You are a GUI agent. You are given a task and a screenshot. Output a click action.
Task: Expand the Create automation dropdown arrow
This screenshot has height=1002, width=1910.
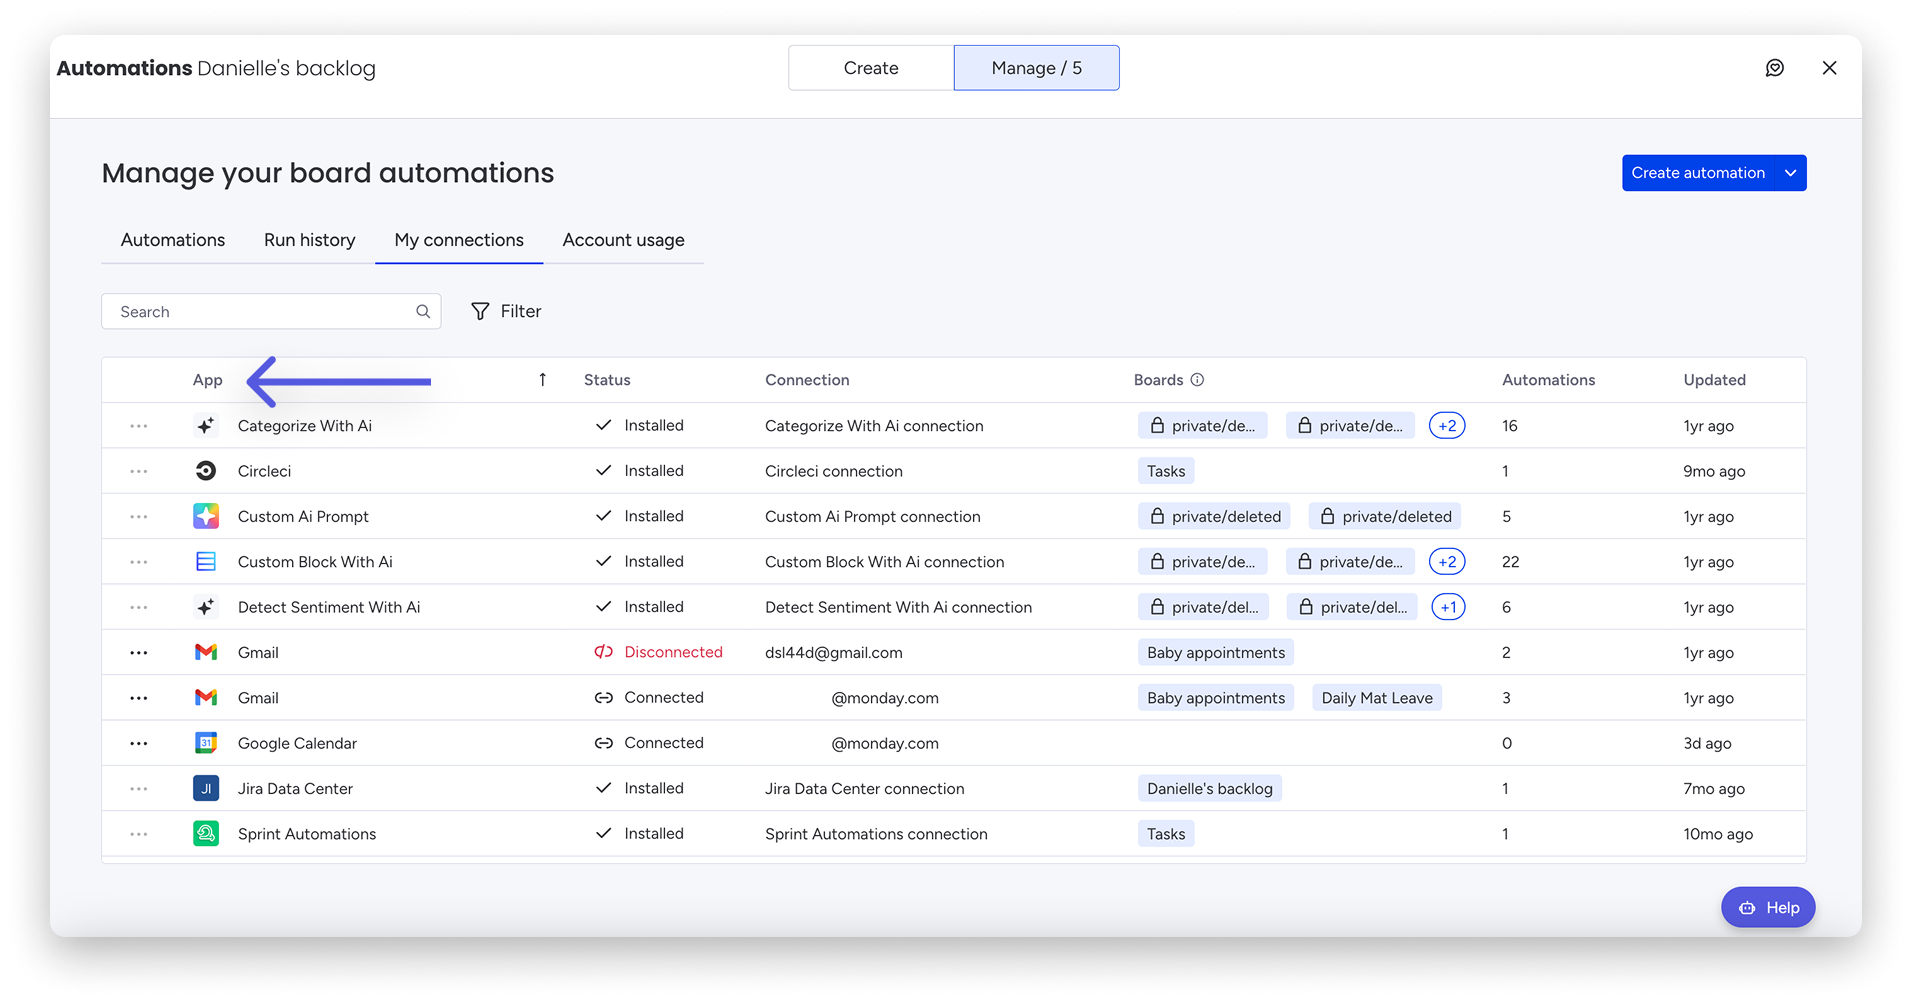point(1791,173)
